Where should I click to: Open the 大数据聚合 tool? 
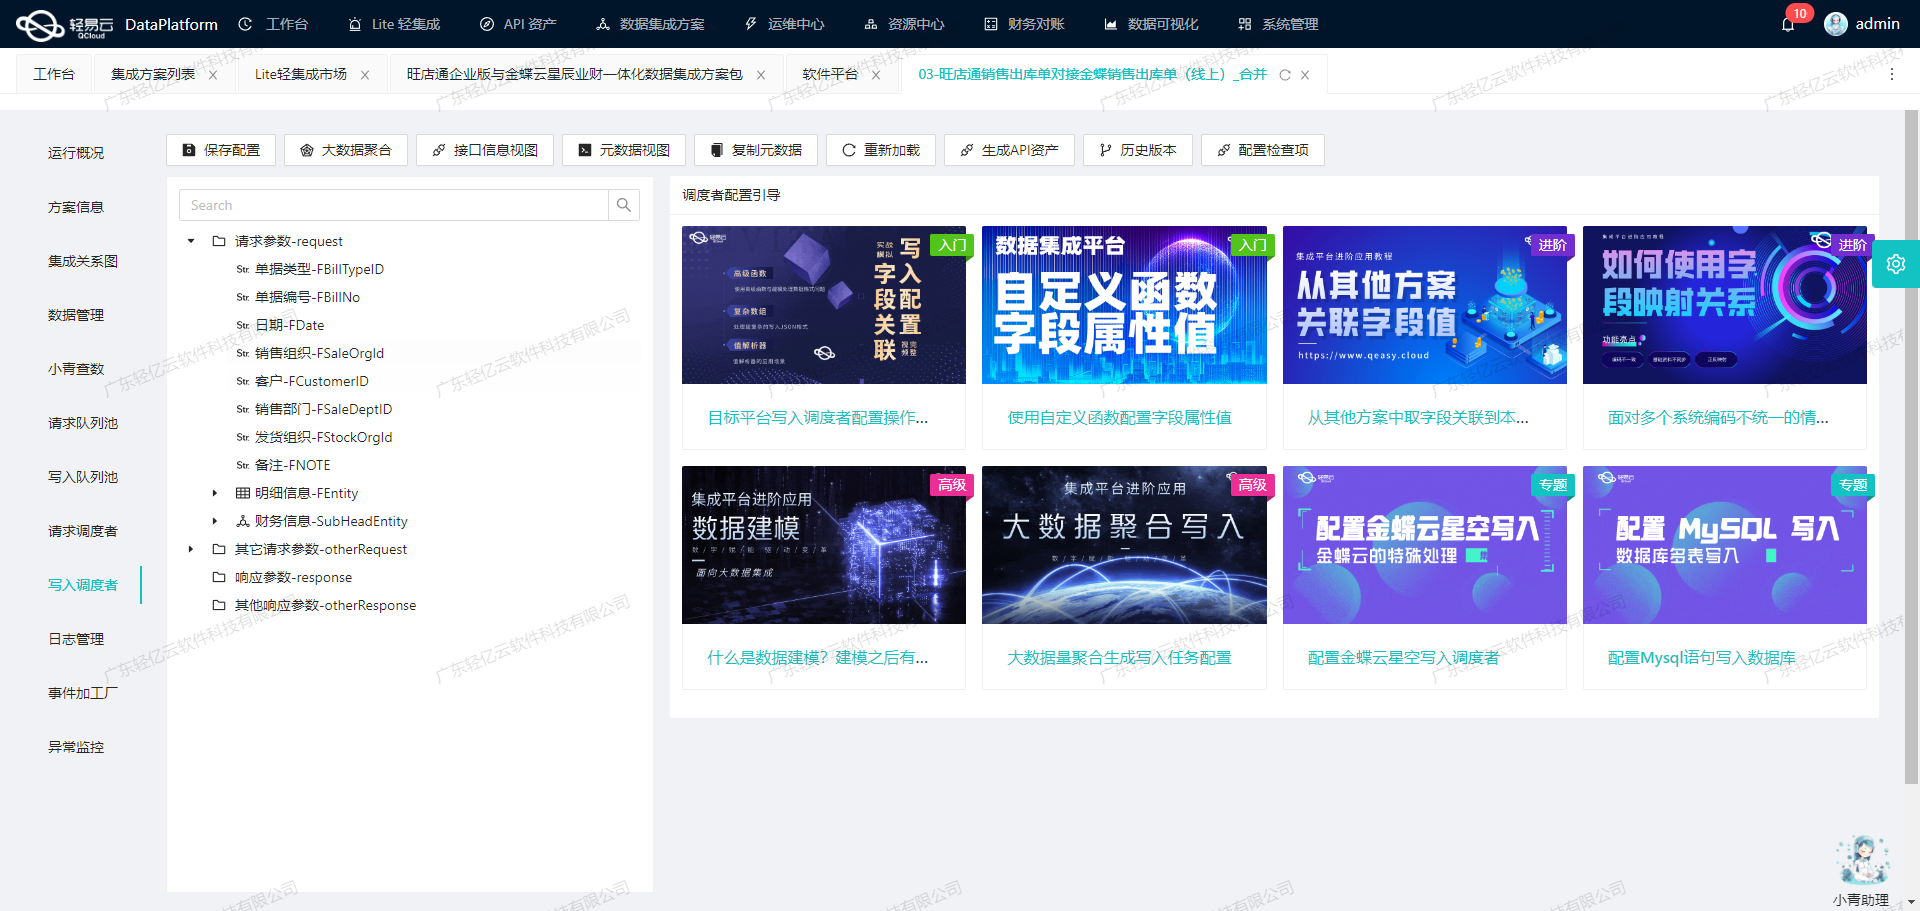click(345, 150)
